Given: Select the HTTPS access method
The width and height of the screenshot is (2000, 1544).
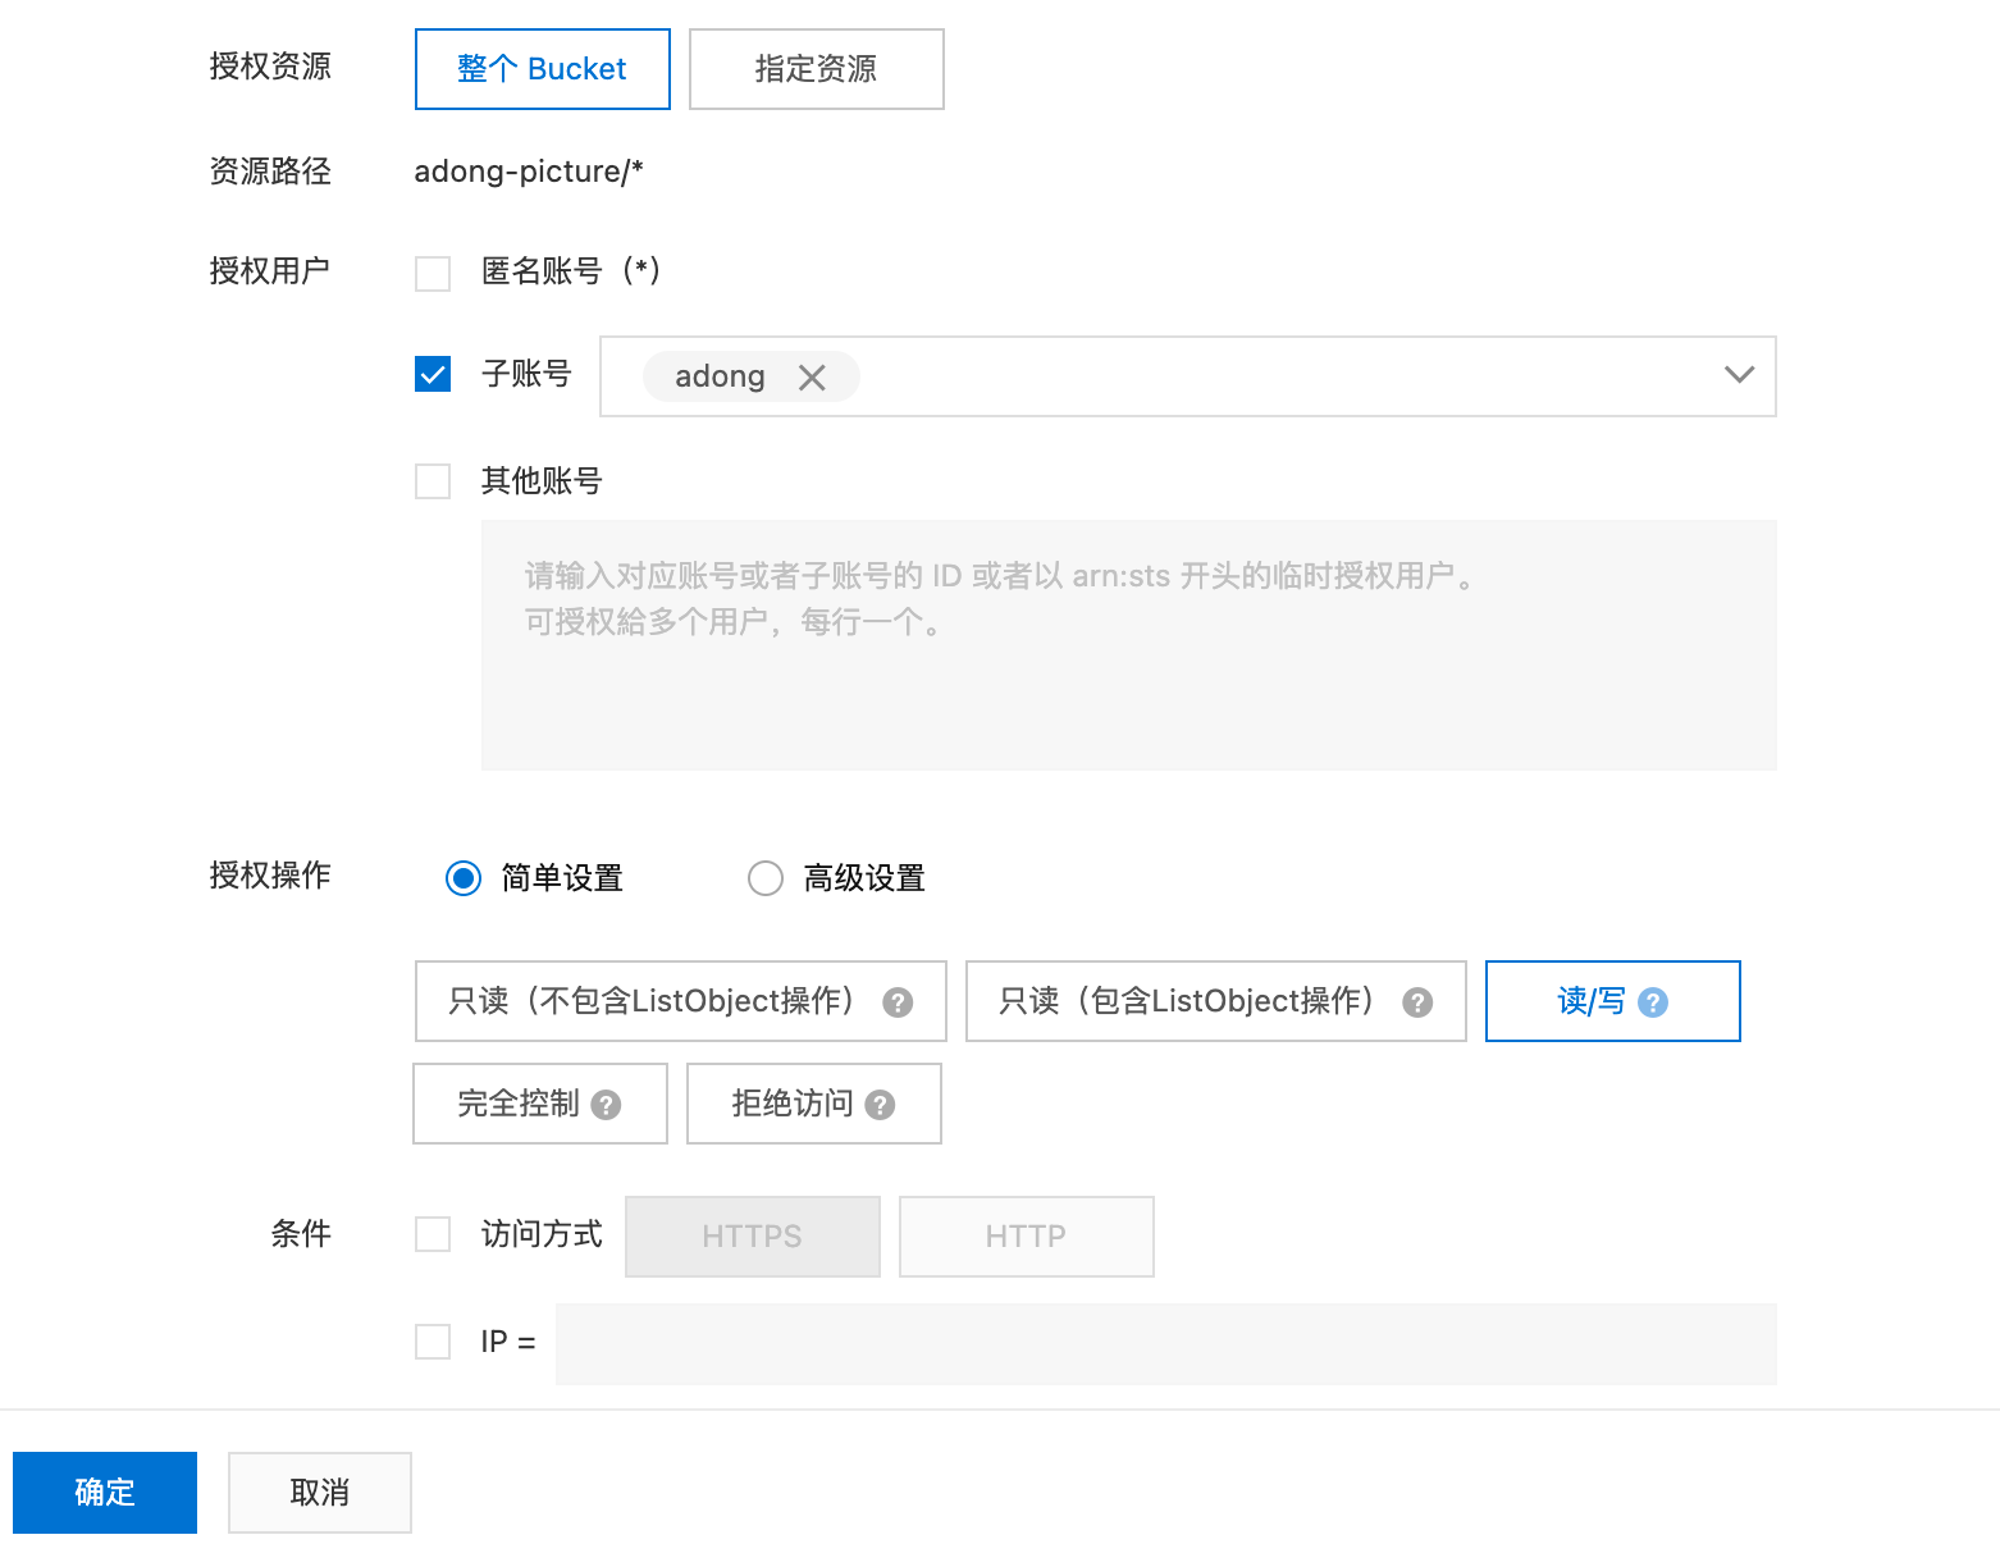Looking at the screenshot, I should click(x=752, y=1236).
